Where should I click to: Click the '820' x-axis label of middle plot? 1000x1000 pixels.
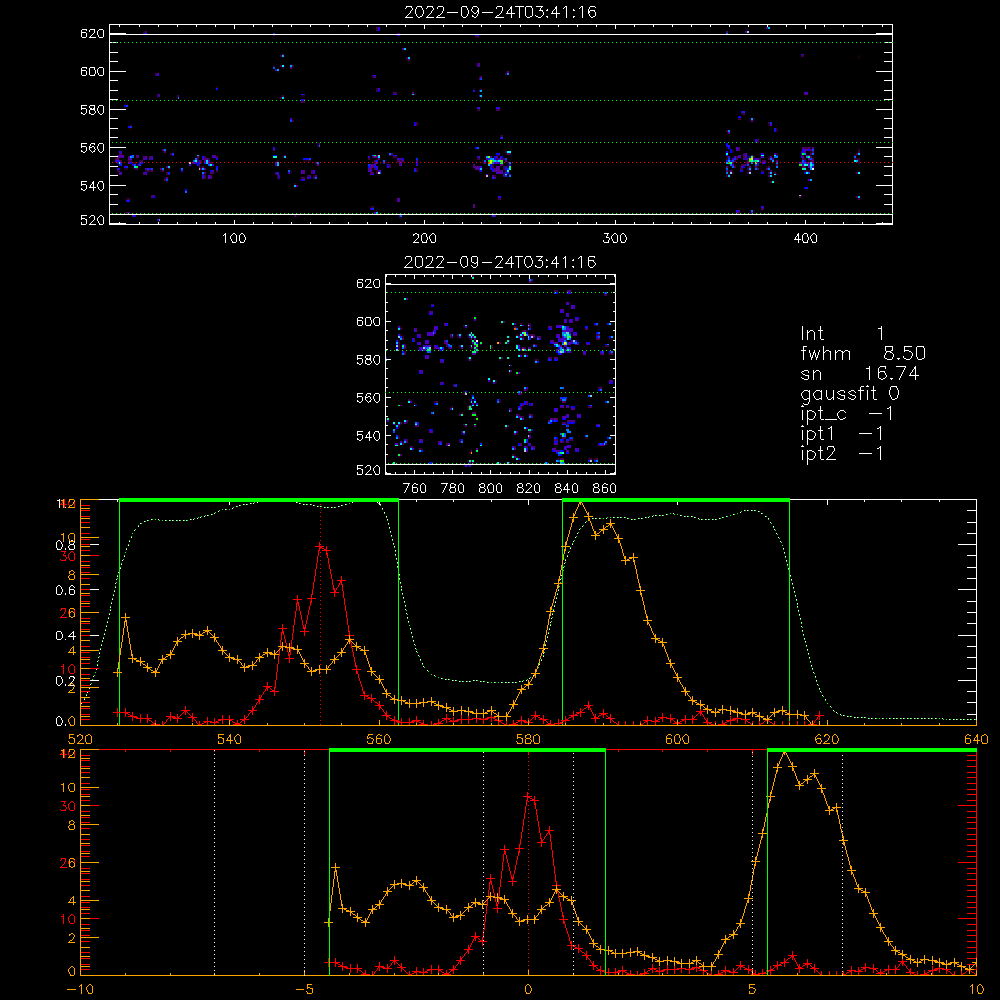(x=528, y=489)
